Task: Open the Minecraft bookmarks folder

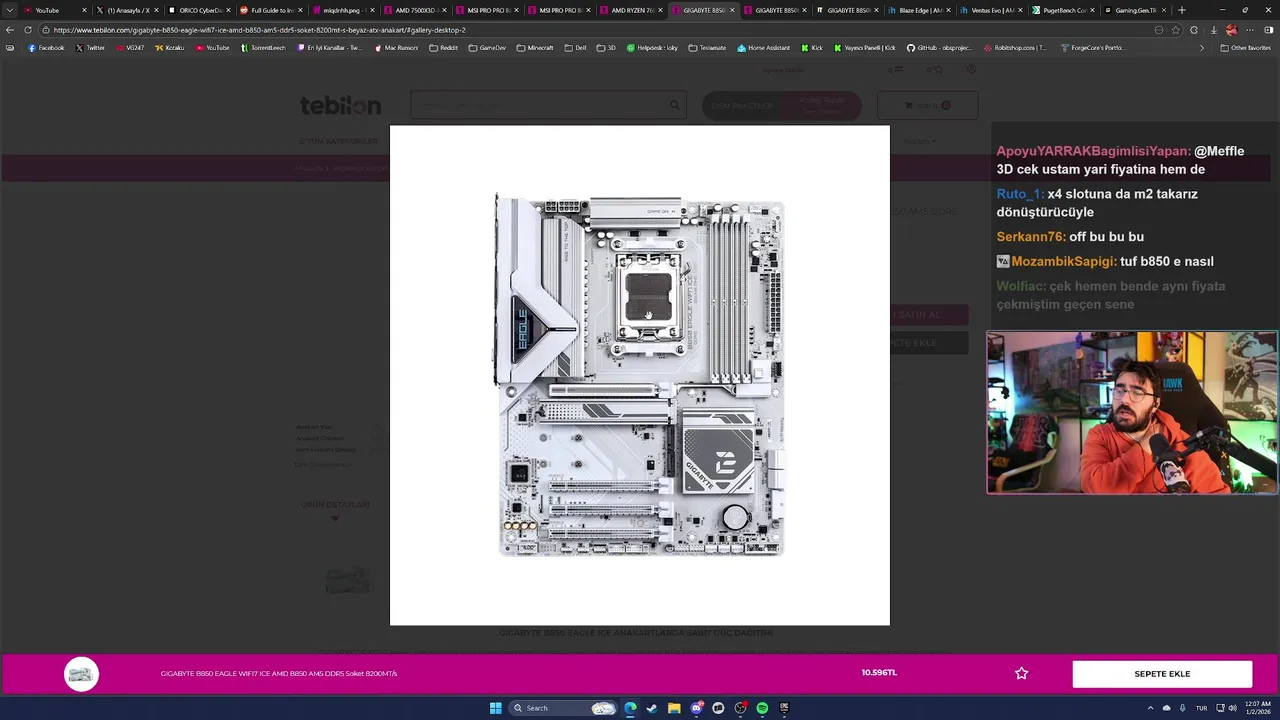Action: click(535, 48)
